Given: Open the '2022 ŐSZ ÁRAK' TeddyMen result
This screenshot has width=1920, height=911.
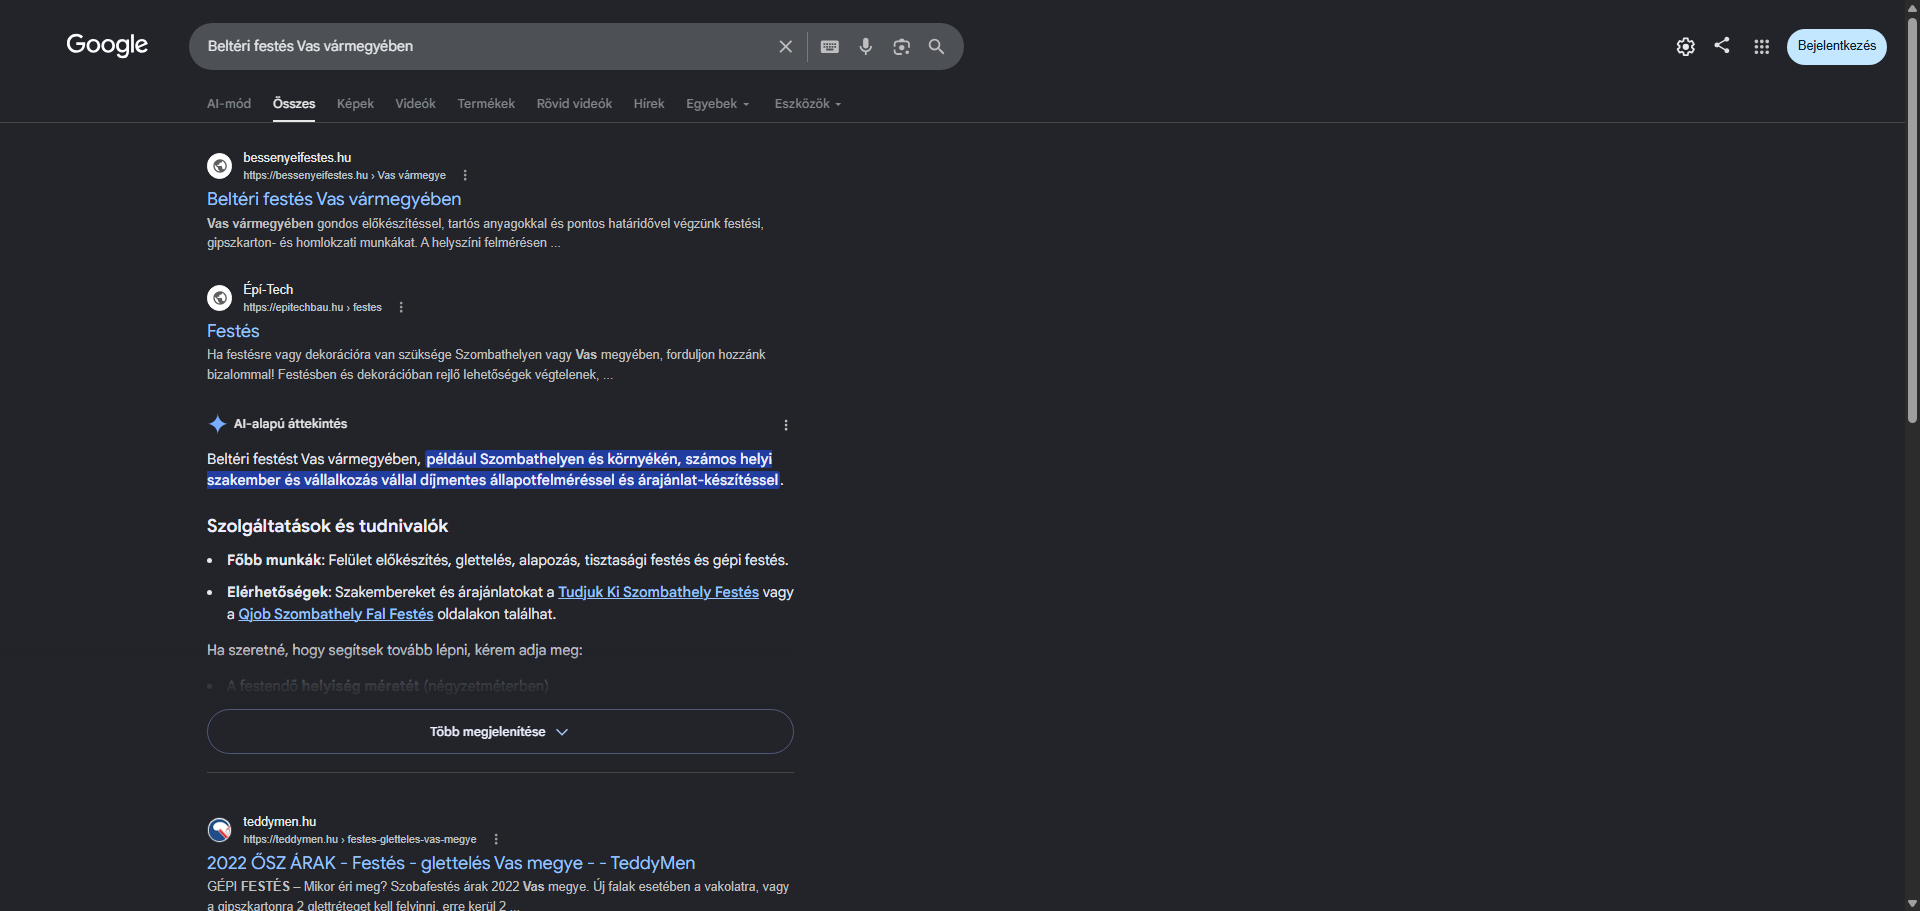Looking at the screenshot, I should [x=451, y=863].
